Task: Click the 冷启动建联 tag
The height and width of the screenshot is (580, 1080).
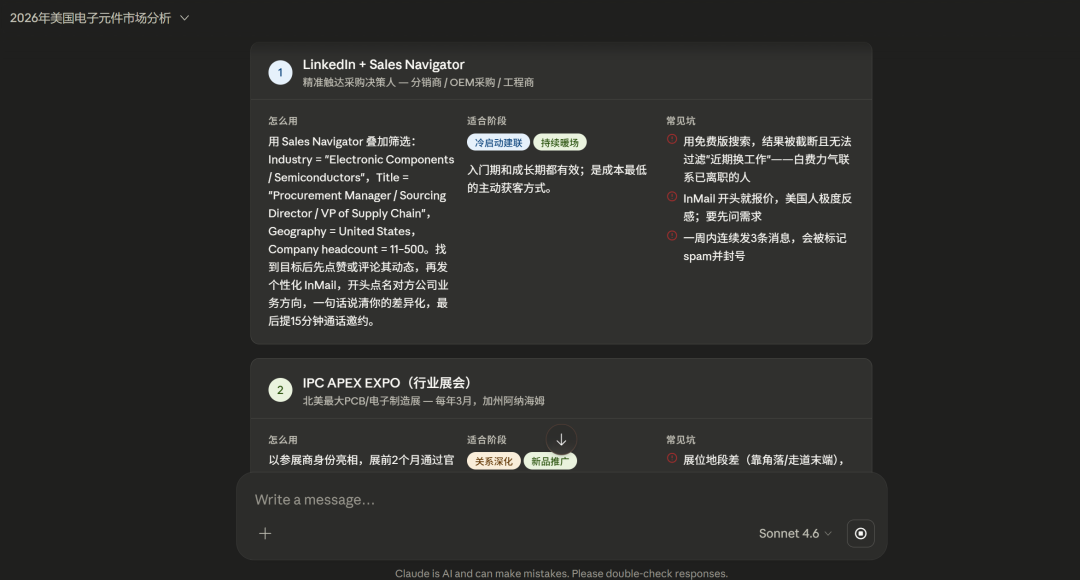Action: point(499,143)
